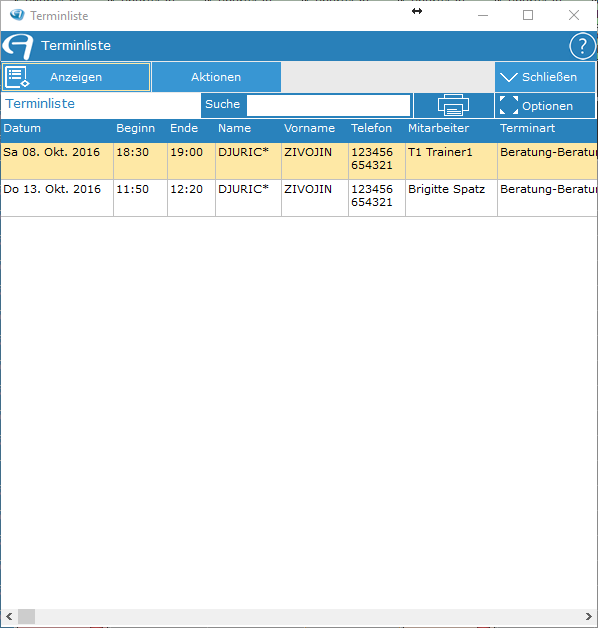Image resolution: width=598 pixels, height=628 pixels.
Task: Select the Brigitte Spatz appointment row
Action: tap(299, 198)
